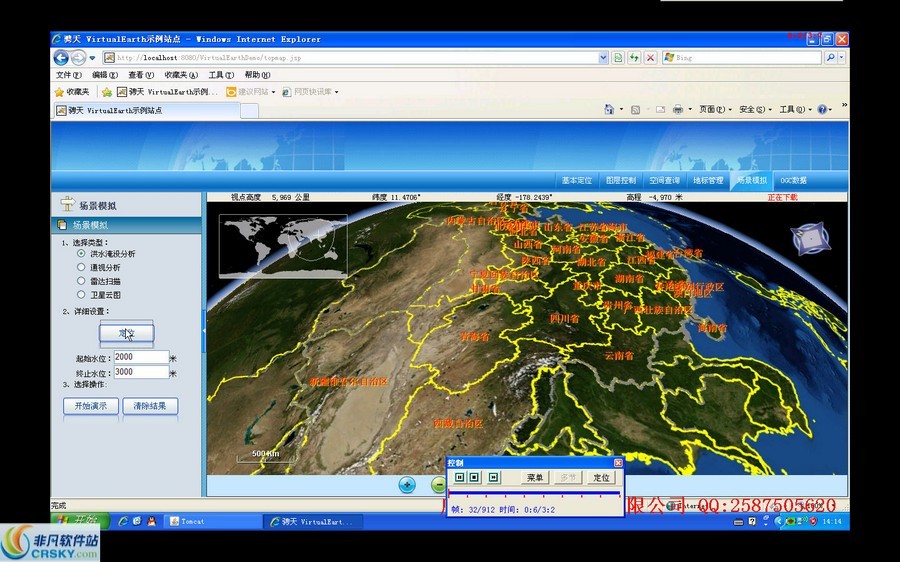Open the 建议网站 dropdown
This screenshot has width=900, height=562.
coord(250,92)
